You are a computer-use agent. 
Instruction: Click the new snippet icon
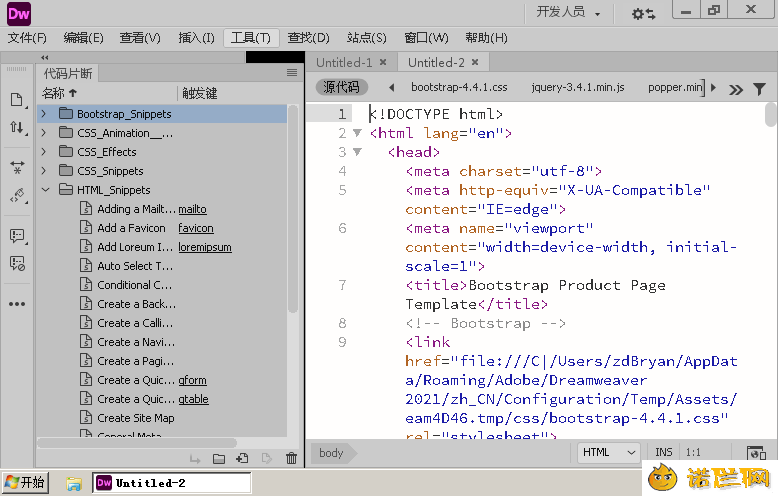click(x=243, y=459)
